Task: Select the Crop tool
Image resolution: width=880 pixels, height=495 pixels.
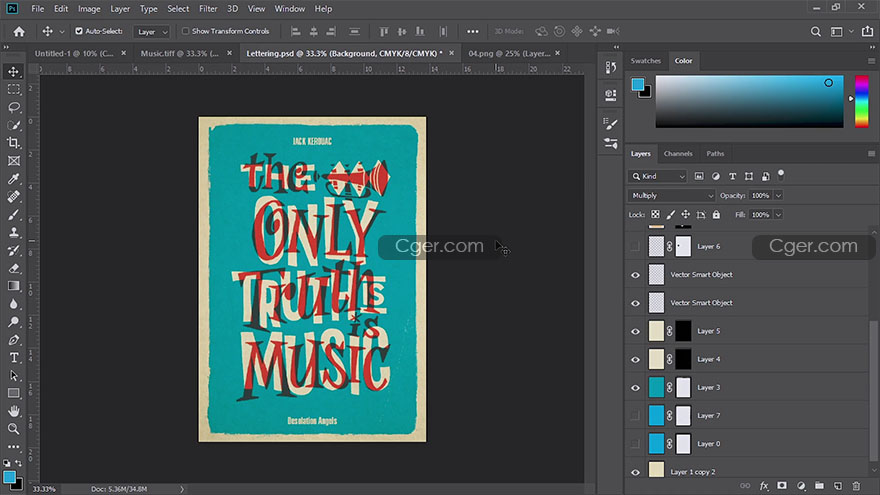Action: coord(13,143)
